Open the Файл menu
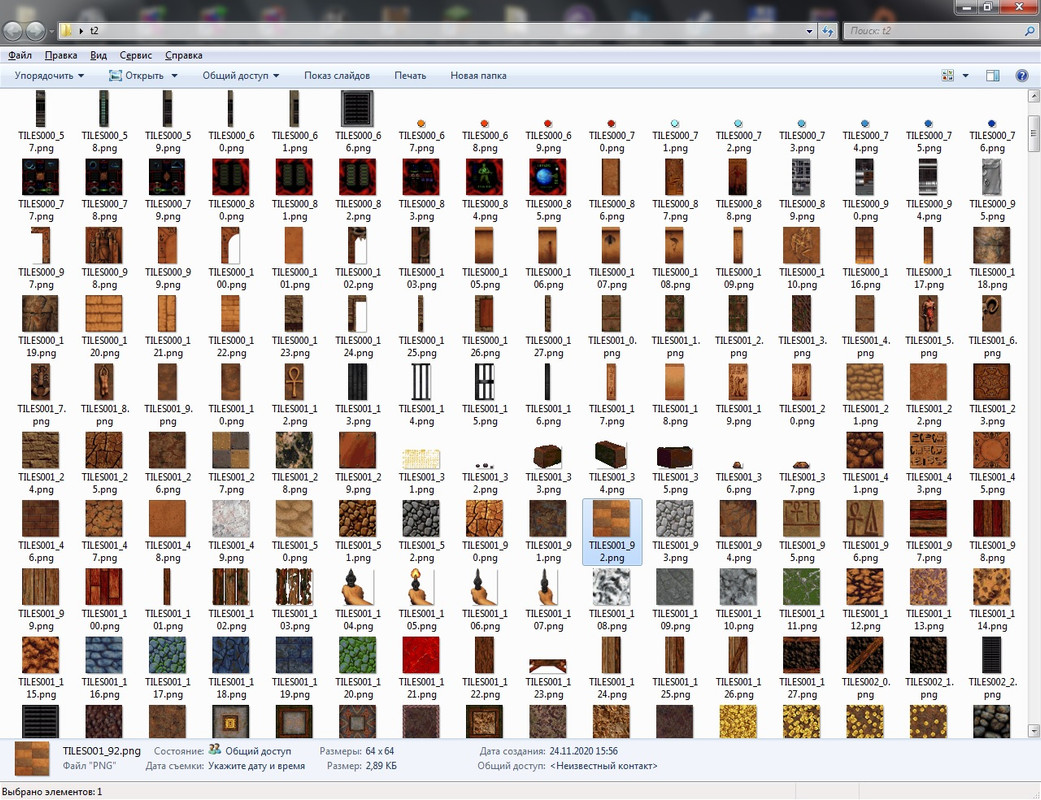 pyautogui.click(x=20, y=55)
